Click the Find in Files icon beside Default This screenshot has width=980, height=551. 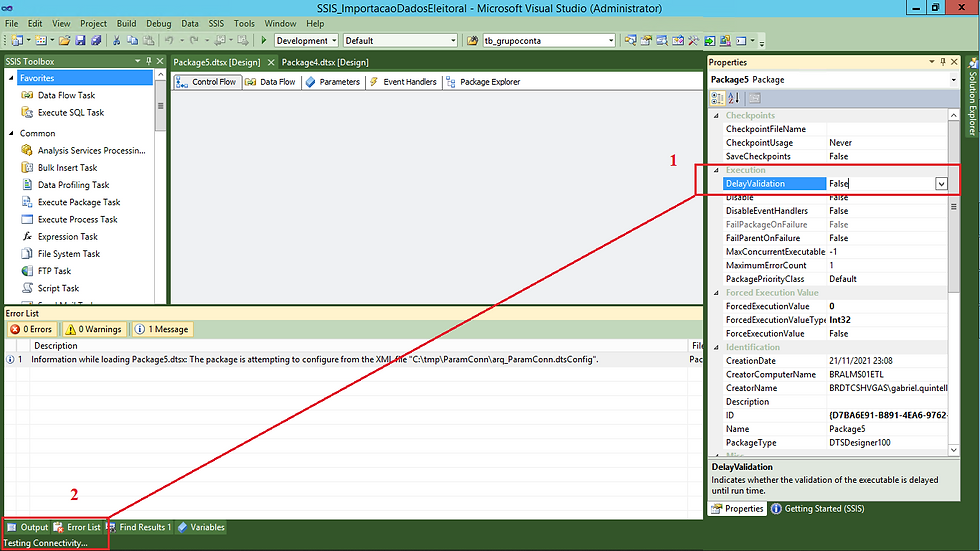[x=472, y=41]
